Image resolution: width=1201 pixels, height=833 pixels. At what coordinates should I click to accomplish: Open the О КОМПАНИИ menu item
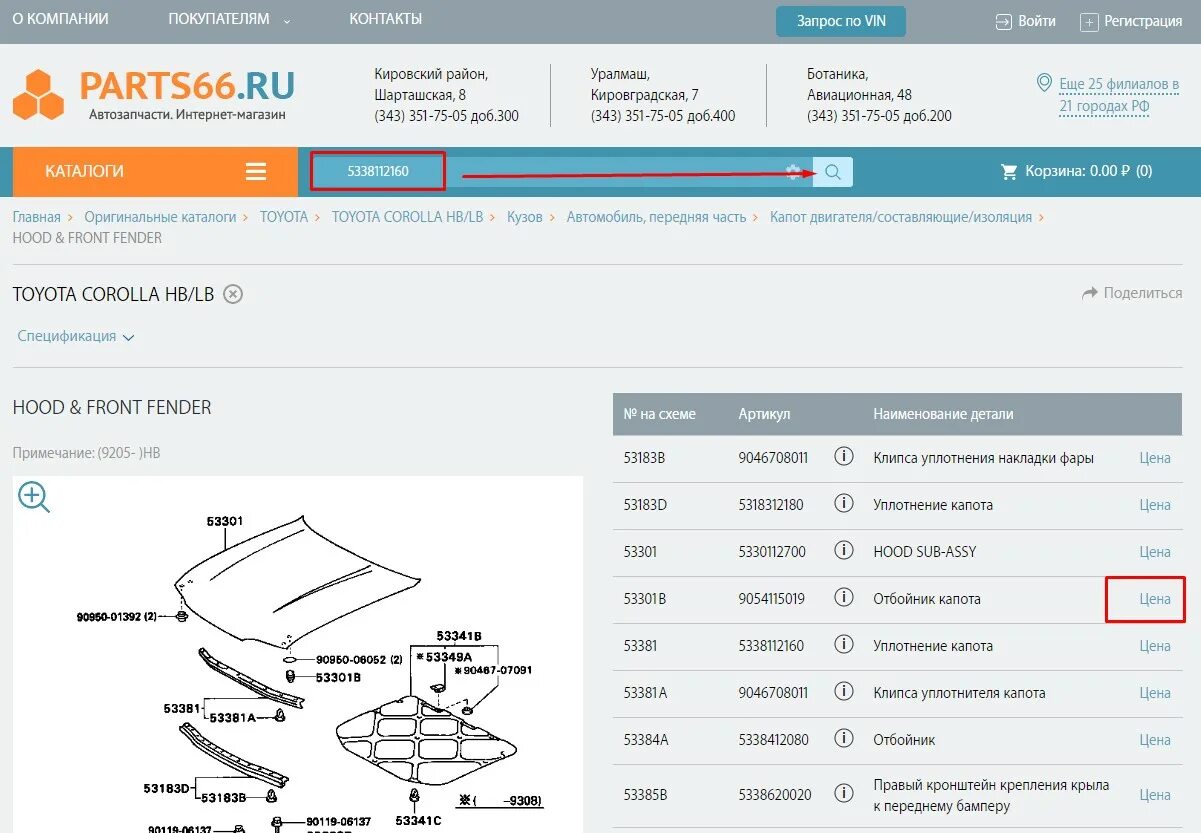click(x=60, y=19)
